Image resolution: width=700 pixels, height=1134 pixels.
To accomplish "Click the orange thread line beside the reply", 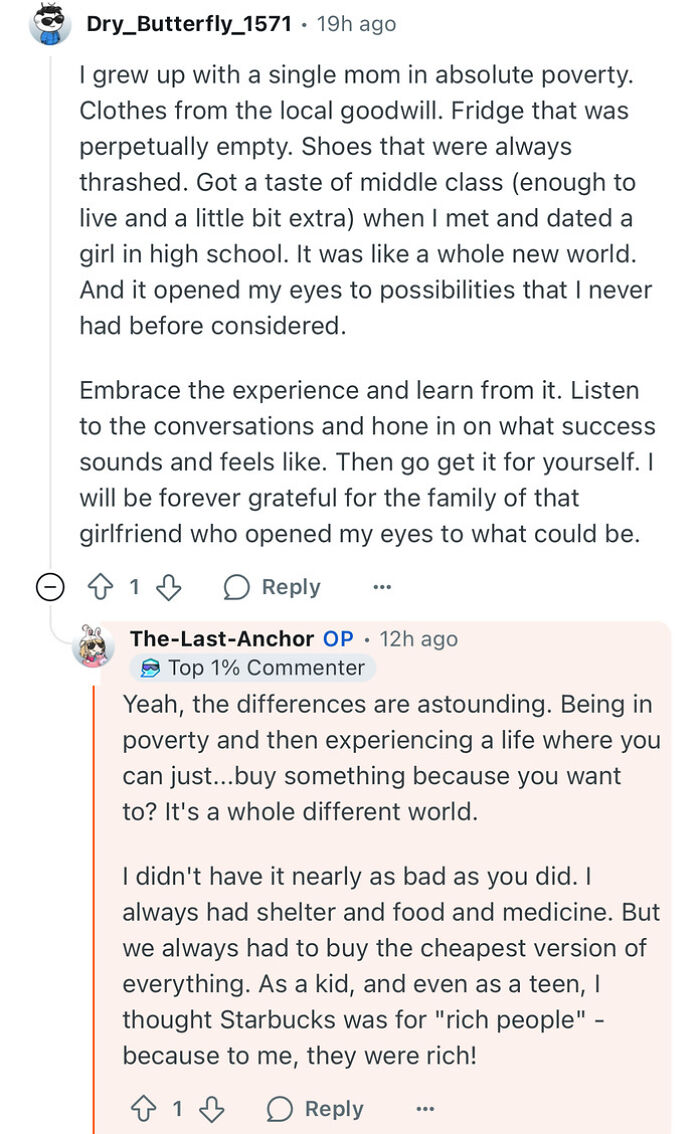I will coord(93,900).
